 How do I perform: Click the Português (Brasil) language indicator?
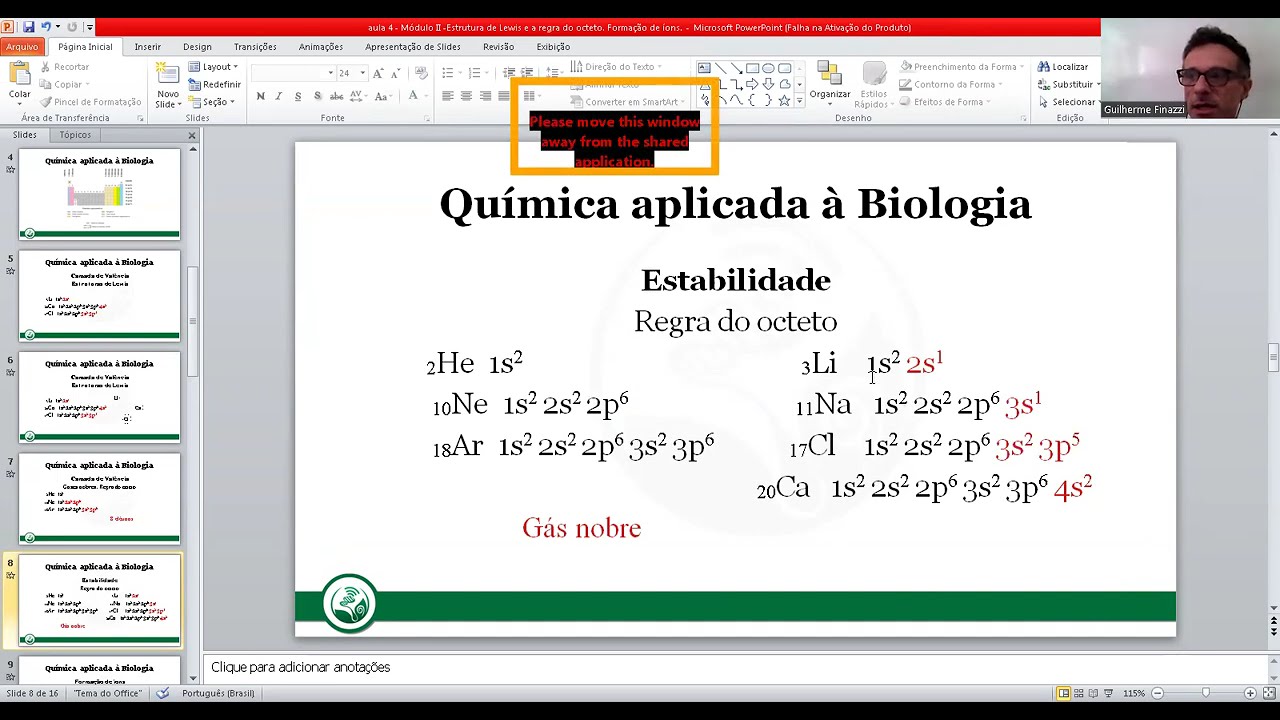coord(218,693)
